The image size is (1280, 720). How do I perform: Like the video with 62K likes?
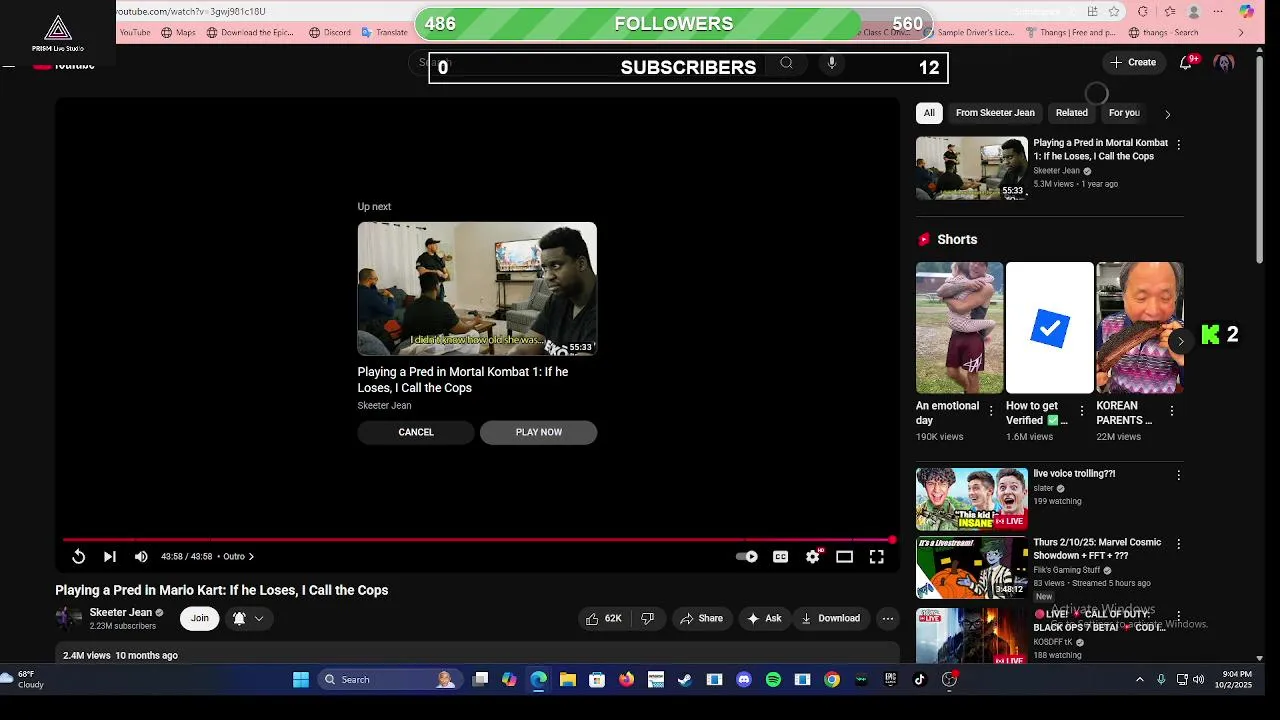[602, 619]
